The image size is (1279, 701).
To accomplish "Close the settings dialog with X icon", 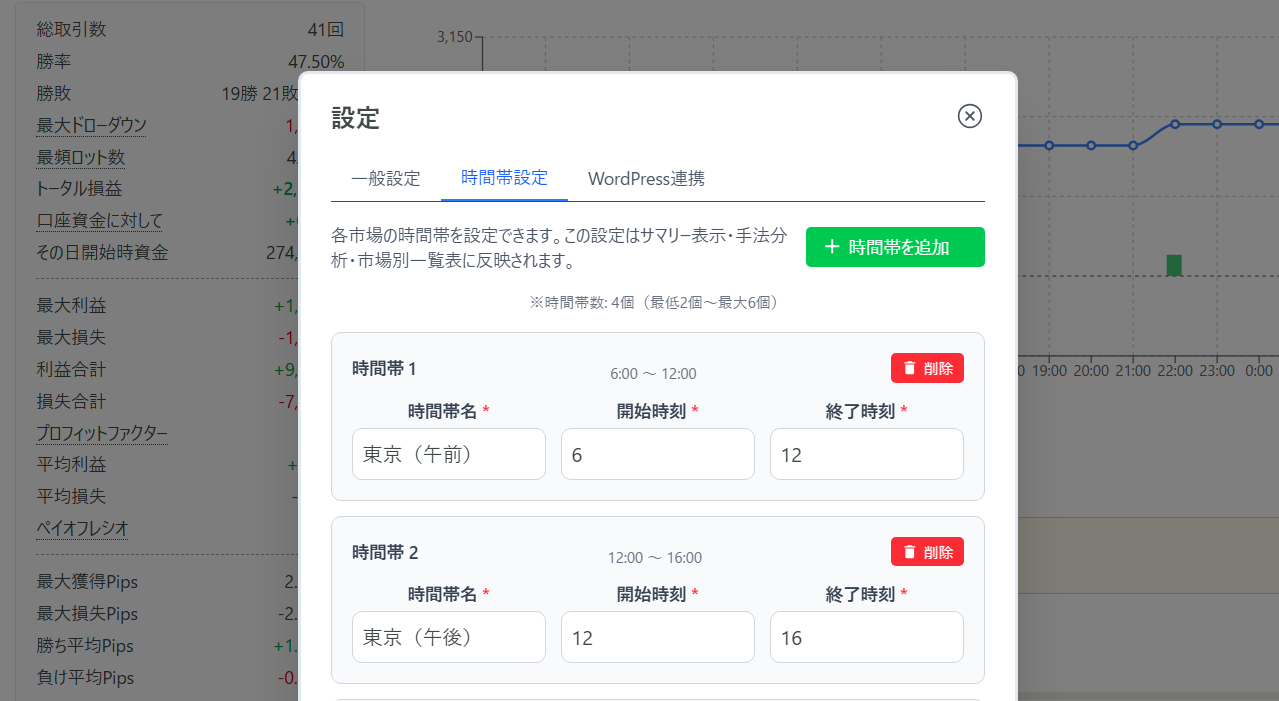I will [969, 116].
